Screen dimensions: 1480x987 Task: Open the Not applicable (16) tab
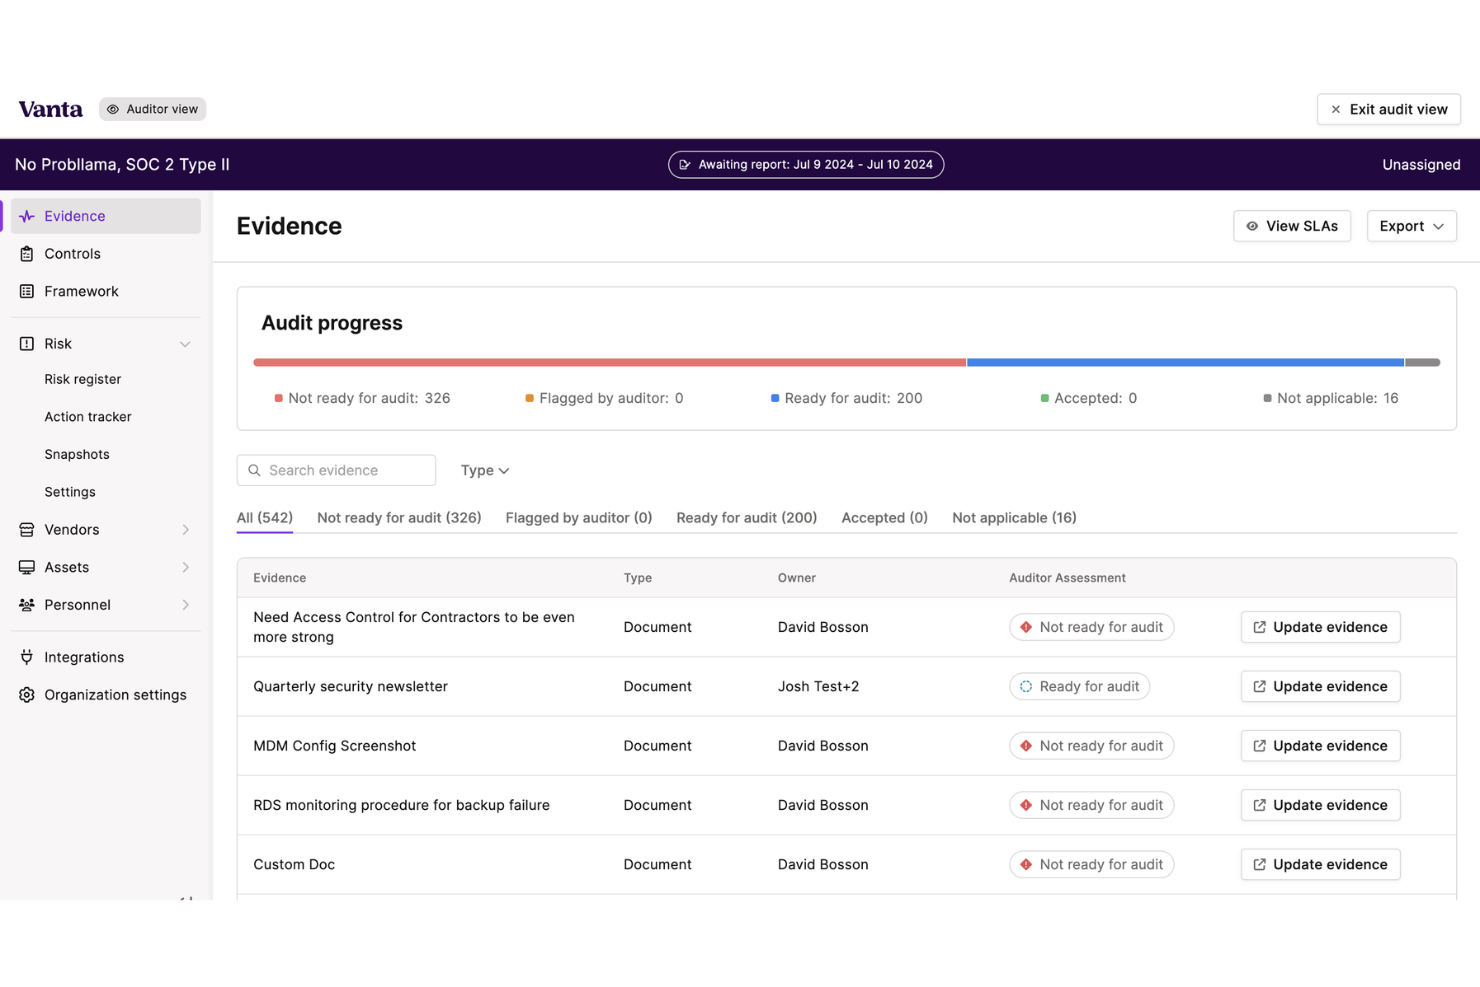click(1014, 517)
